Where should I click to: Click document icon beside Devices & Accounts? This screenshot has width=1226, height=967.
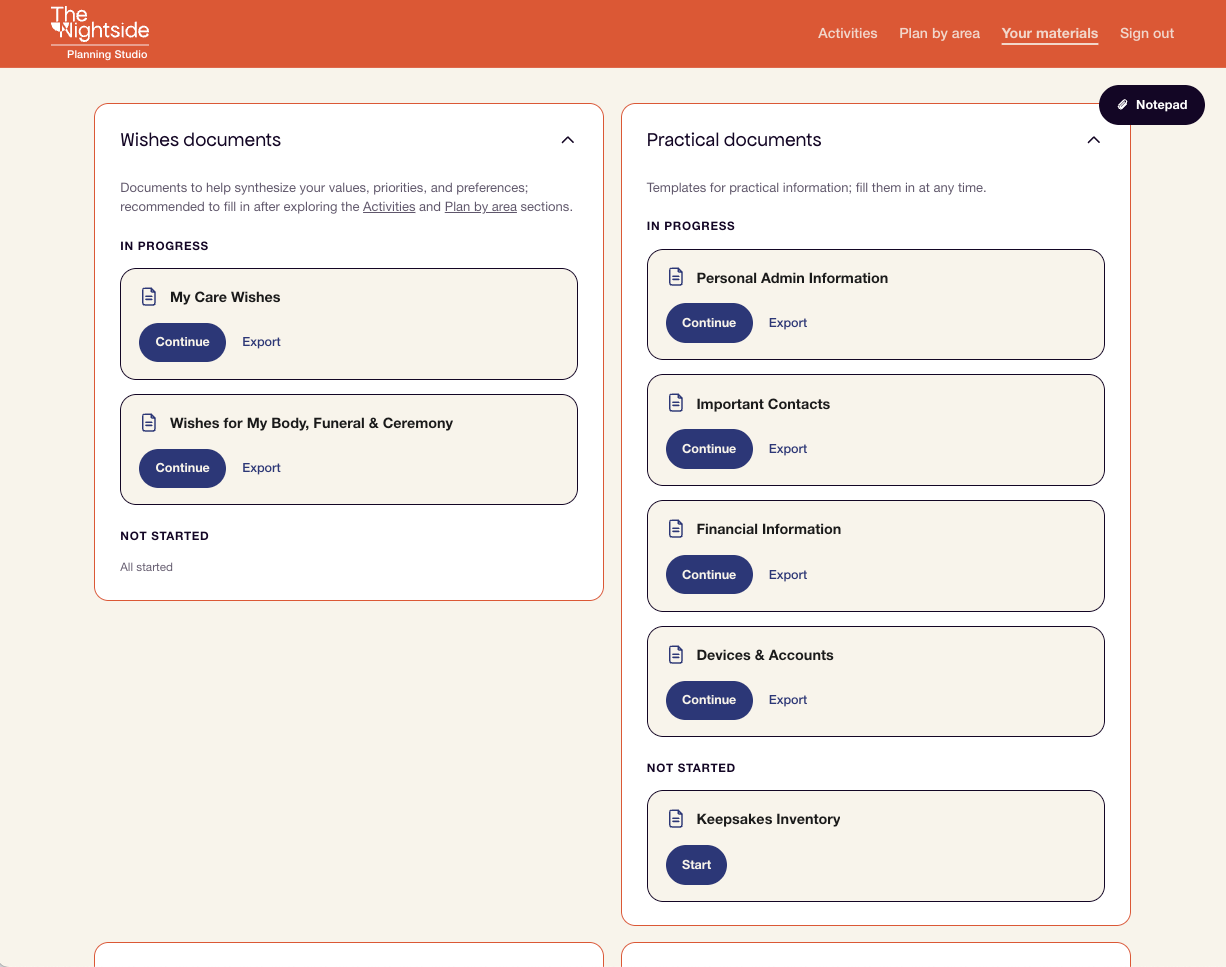pyautogui.click(x=676, y=655)
